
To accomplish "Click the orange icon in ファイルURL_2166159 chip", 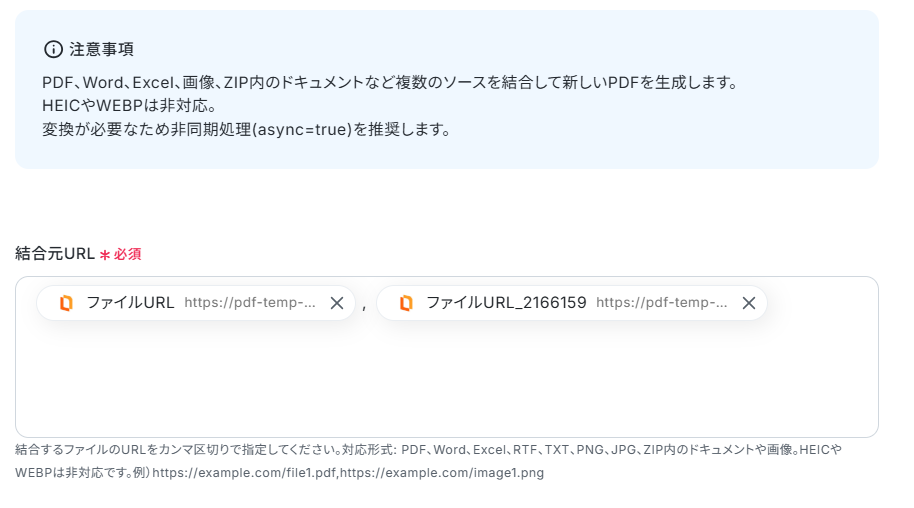I will [x=406, y=303].
